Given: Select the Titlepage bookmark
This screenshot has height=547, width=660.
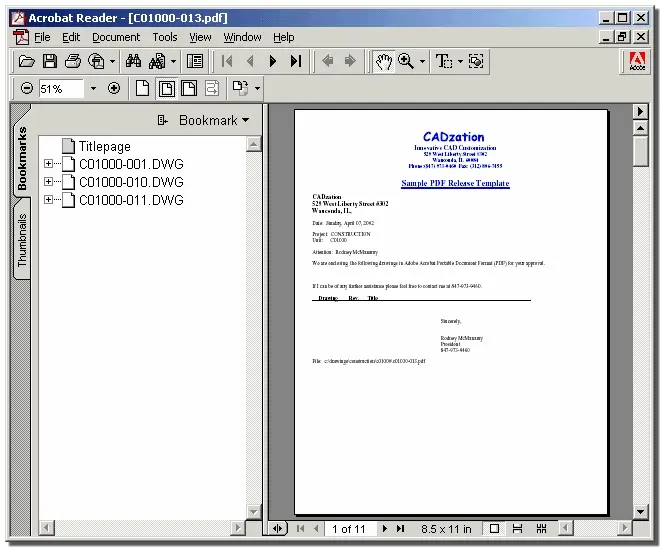Looking at the screenshot, I should pyautogui.click(x=104, y=146).
